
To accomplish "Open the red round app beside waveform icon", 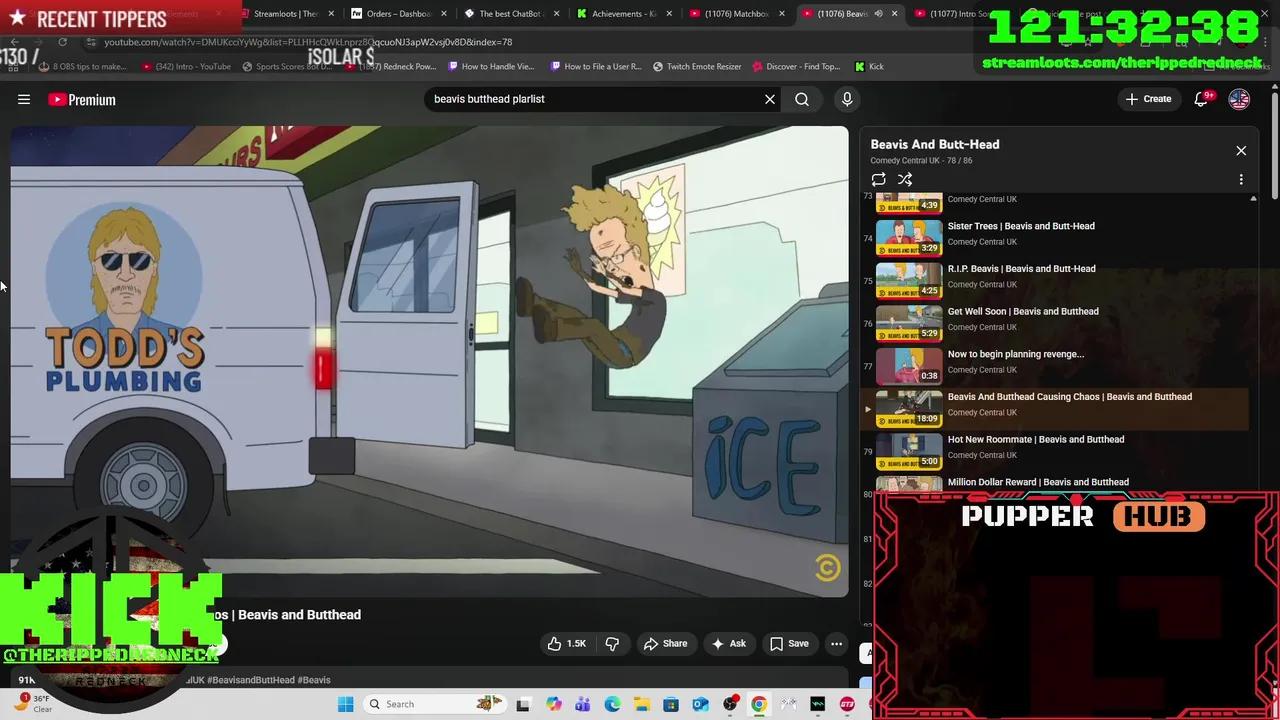I will tap(847, 705).
